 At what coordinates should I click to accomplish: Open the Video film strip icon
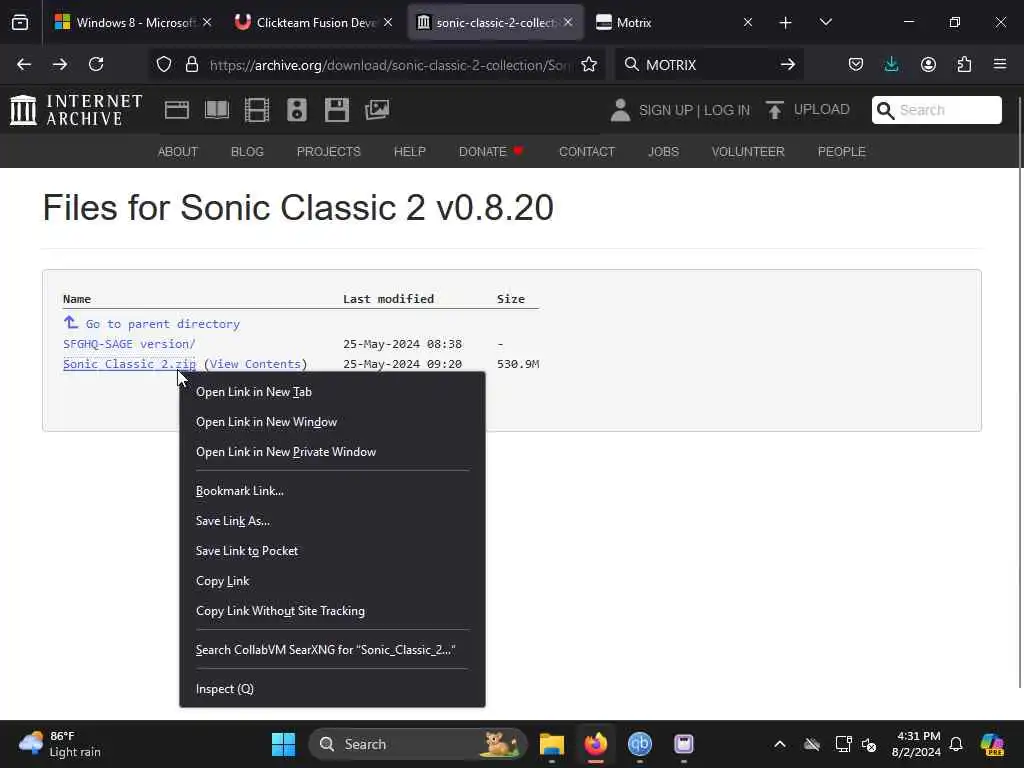[257, 110]
